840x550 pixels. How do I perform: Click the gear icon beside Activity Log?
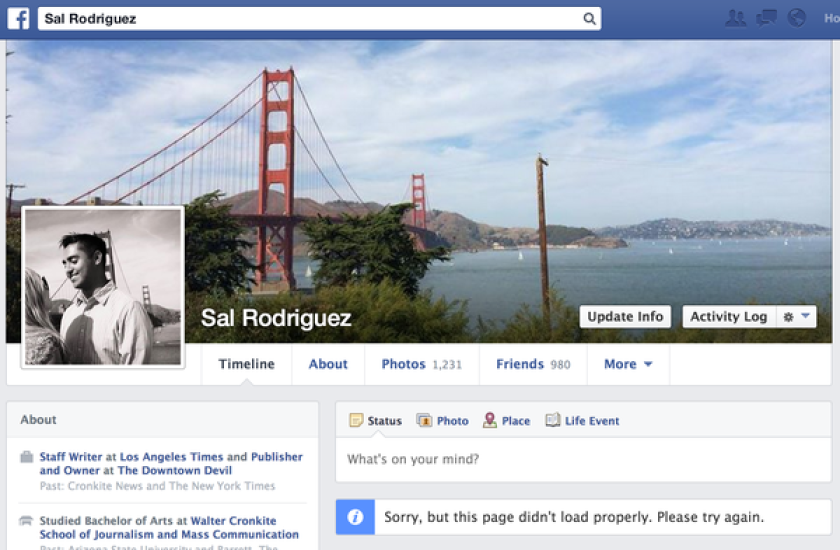tap(788, 317)
